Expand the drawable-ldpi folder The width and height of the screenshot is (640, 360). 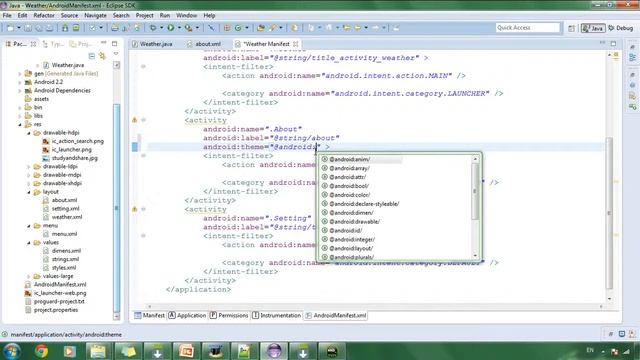click(x=29, y=167)
